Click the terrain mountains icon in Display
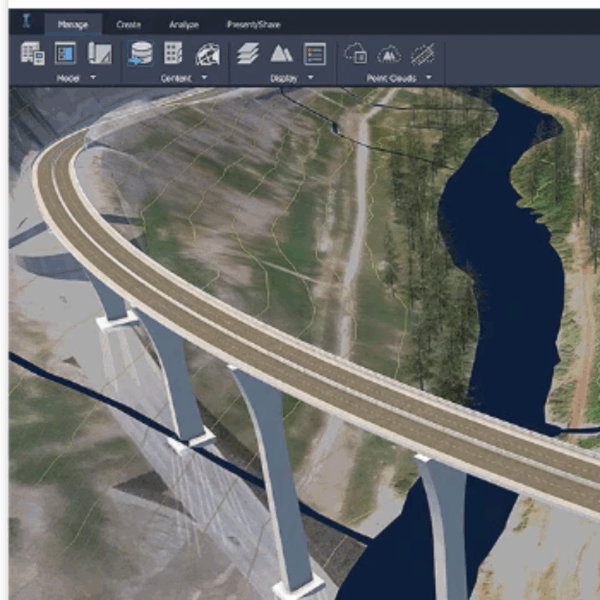The image size is (600, 600). pyautogui.click(x=281, y=54)
